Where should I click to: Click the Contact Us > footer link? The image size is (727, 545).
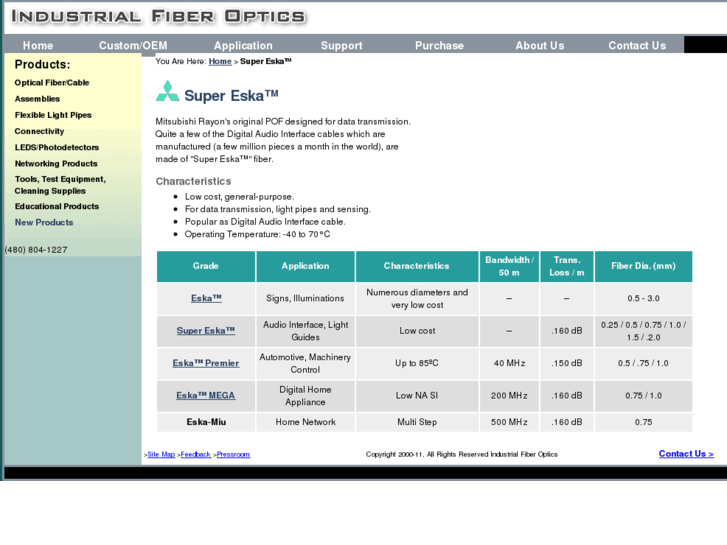[686, 454]
